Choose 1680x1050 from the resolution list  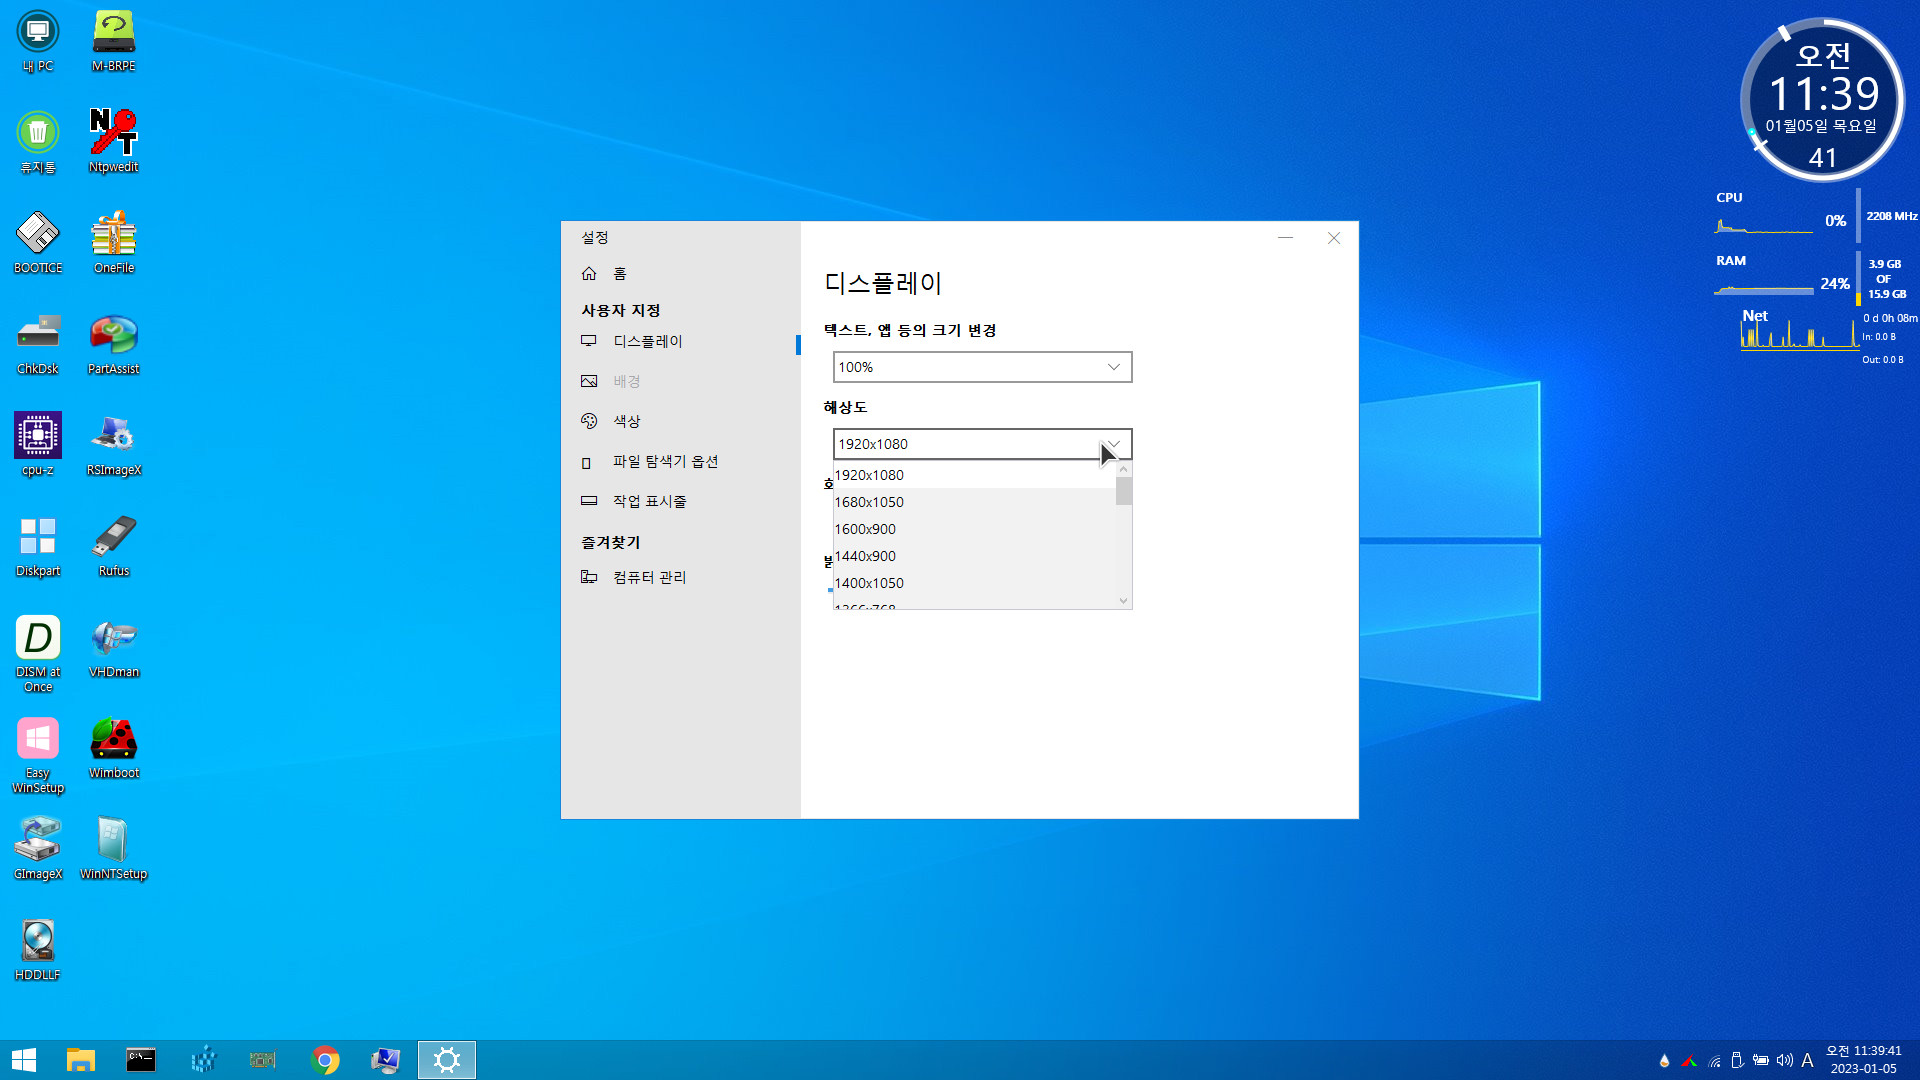tap(974, 502)
